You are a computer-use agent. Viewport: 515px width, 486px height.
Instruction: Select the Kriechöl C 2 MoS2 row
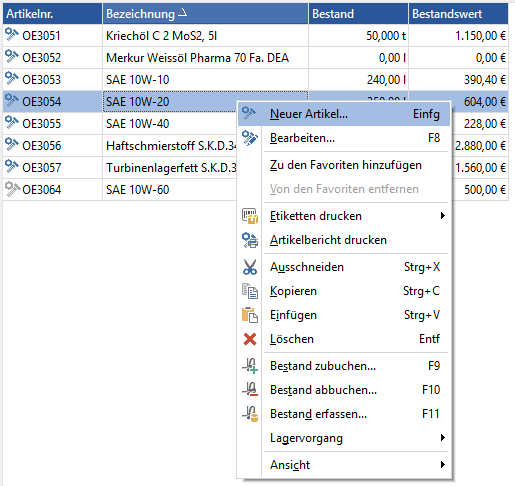tap(256, 36)
